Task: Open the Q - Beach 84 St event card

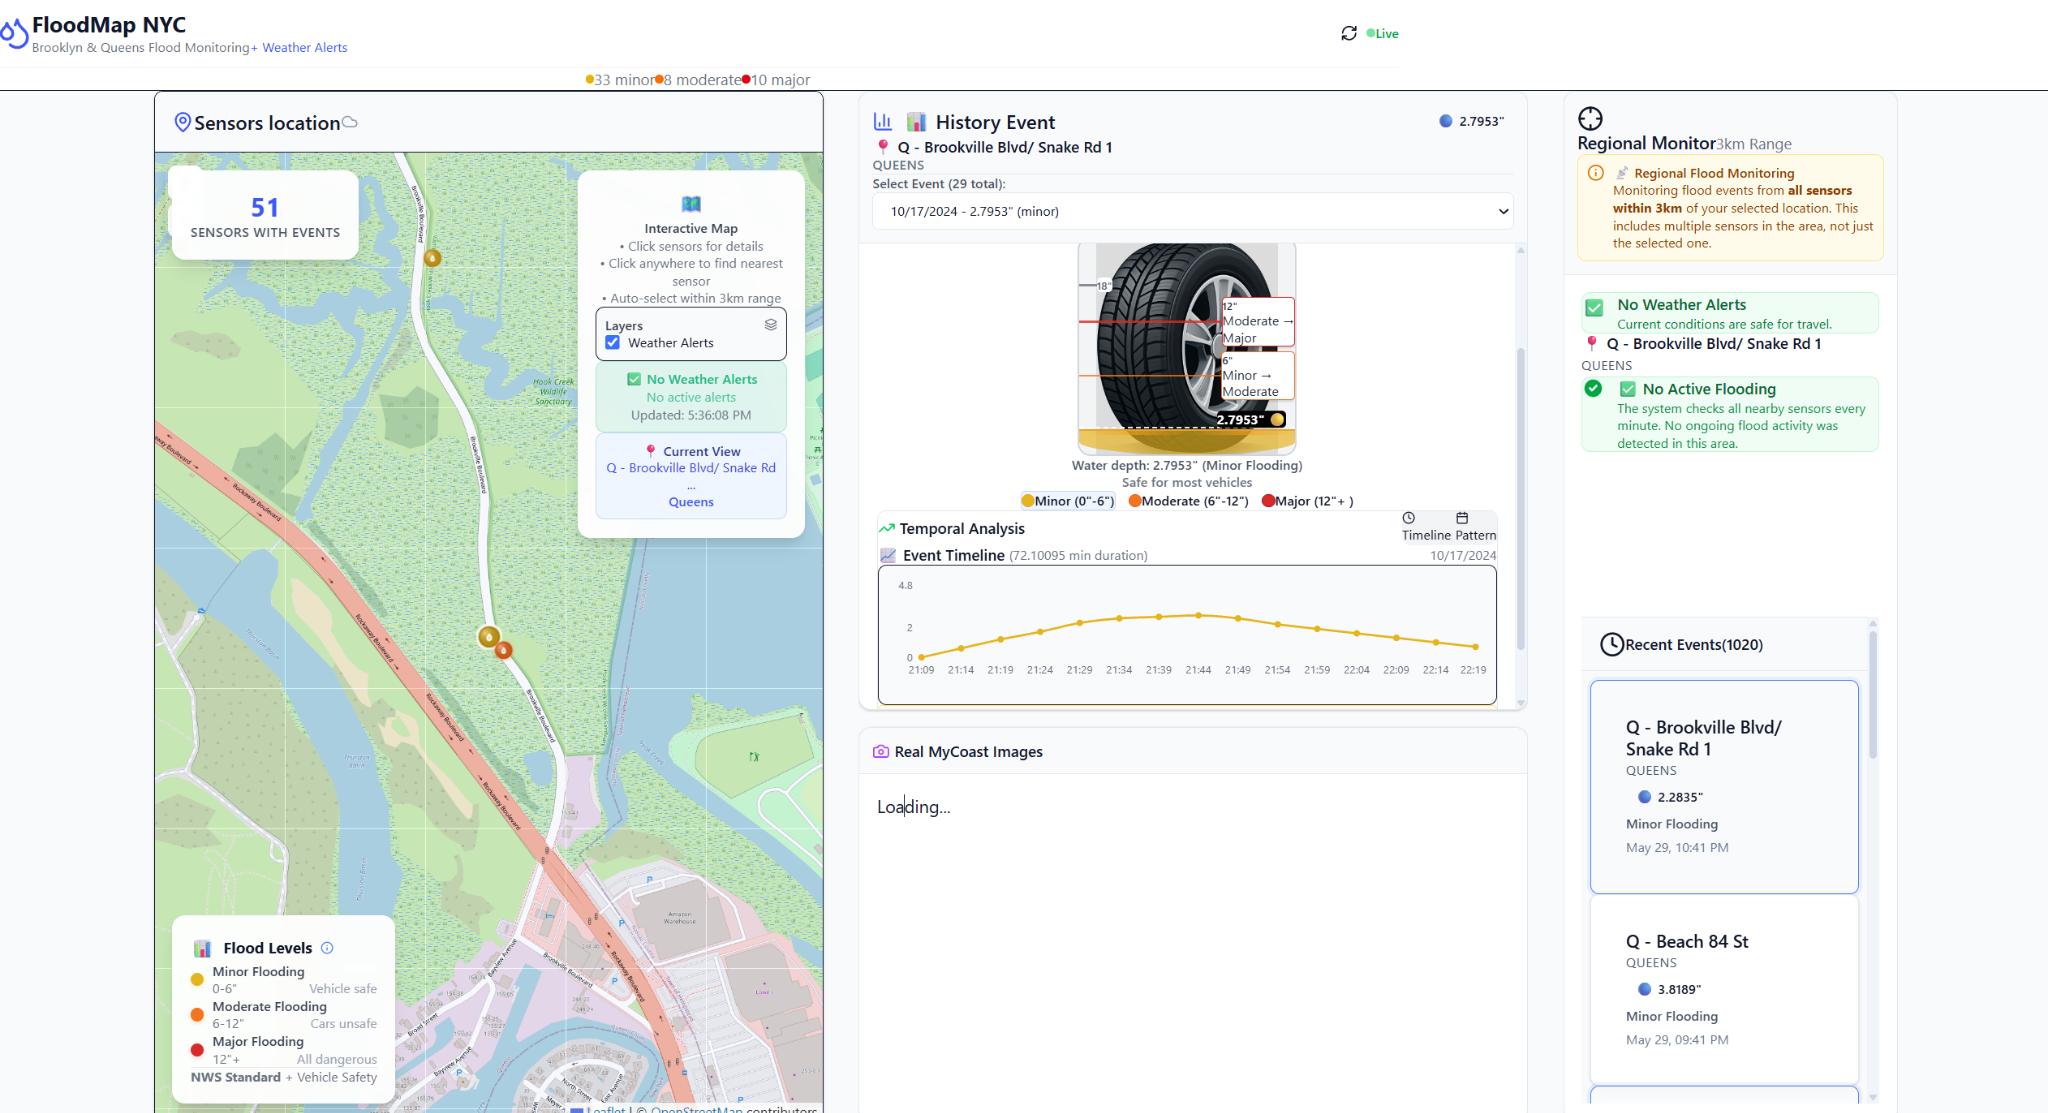Action: 1724,989
